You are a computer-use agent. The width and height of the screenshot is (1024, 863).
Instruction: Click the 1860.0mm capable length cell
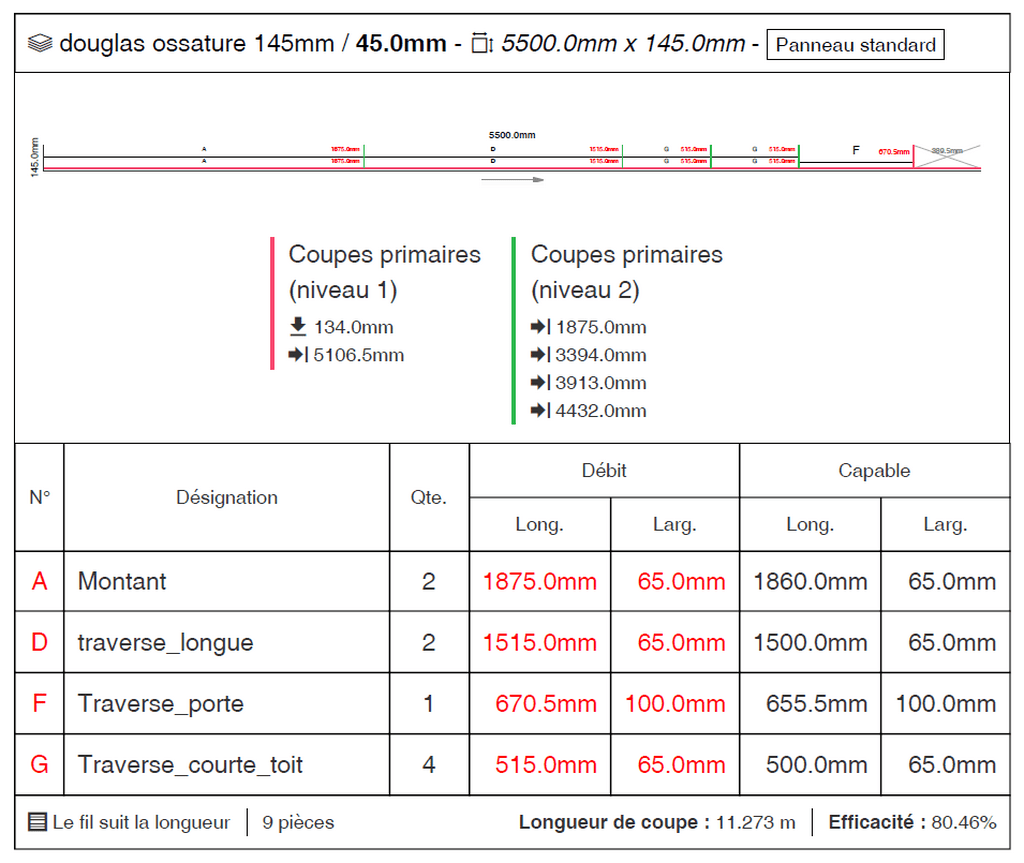[810, 581]
